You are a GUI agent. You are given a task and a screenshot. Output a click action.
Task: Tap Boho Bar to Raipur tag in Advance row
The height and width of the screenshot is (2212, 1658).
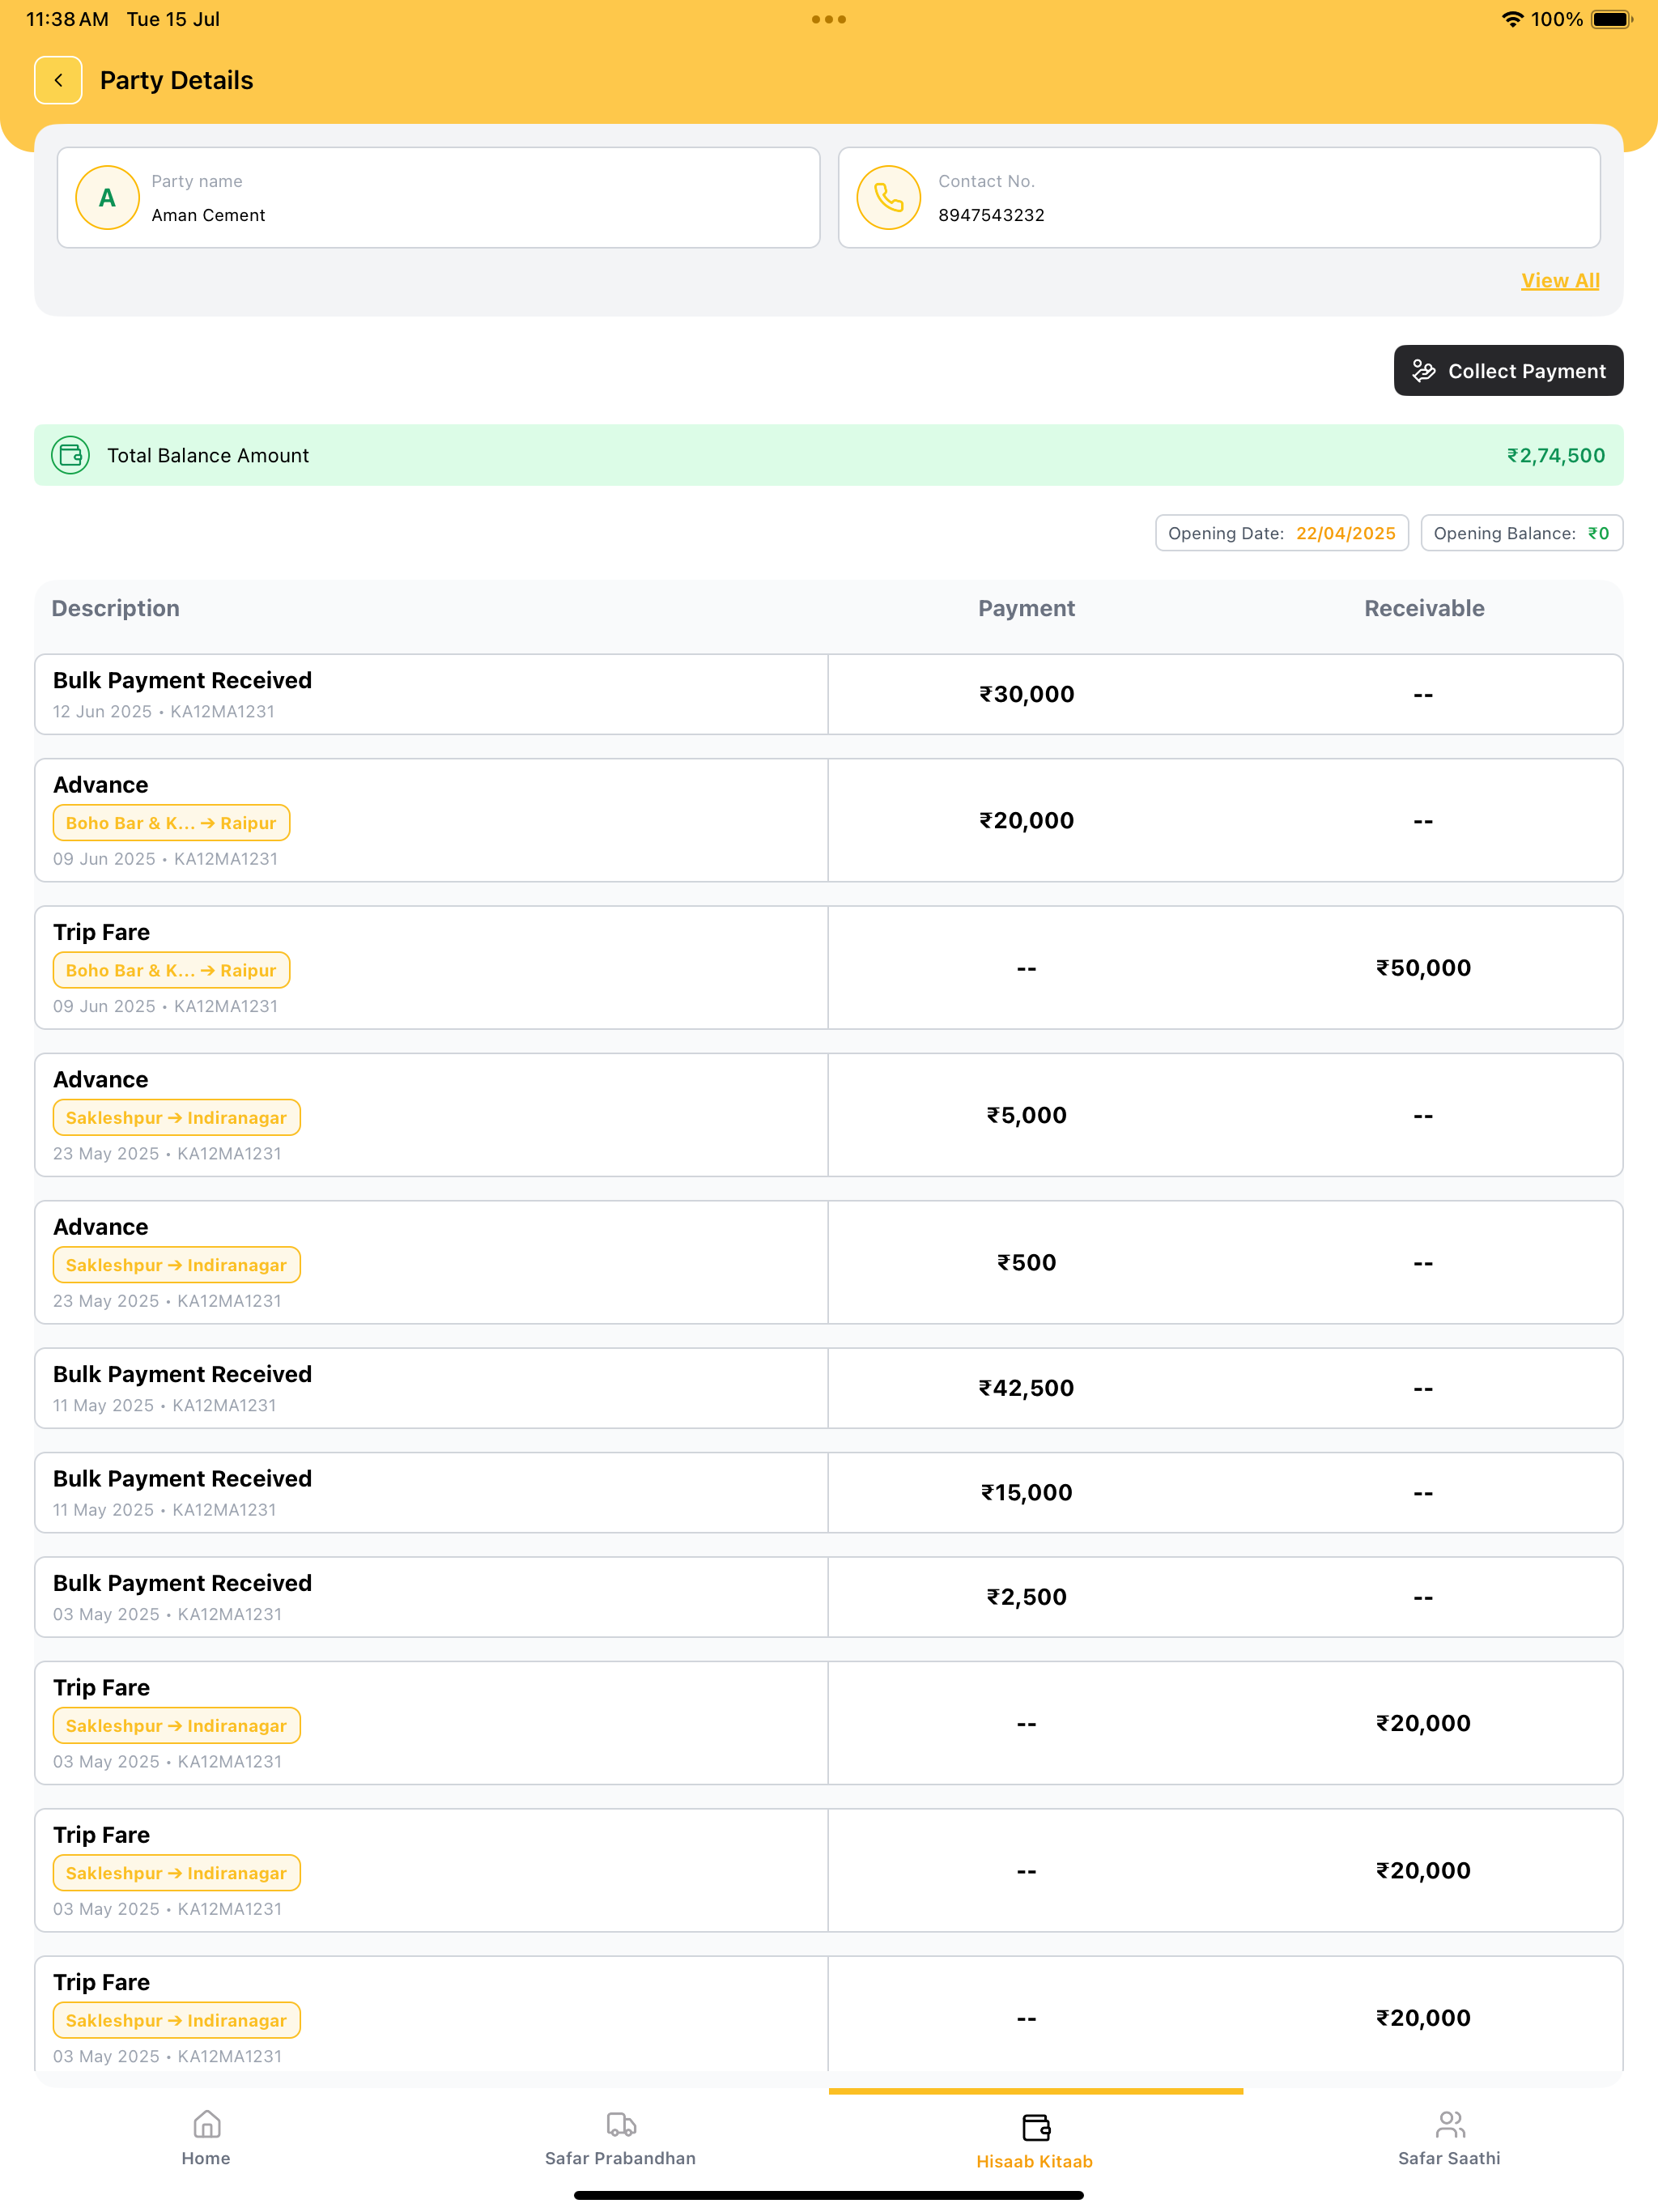click(x=171, y=824)
